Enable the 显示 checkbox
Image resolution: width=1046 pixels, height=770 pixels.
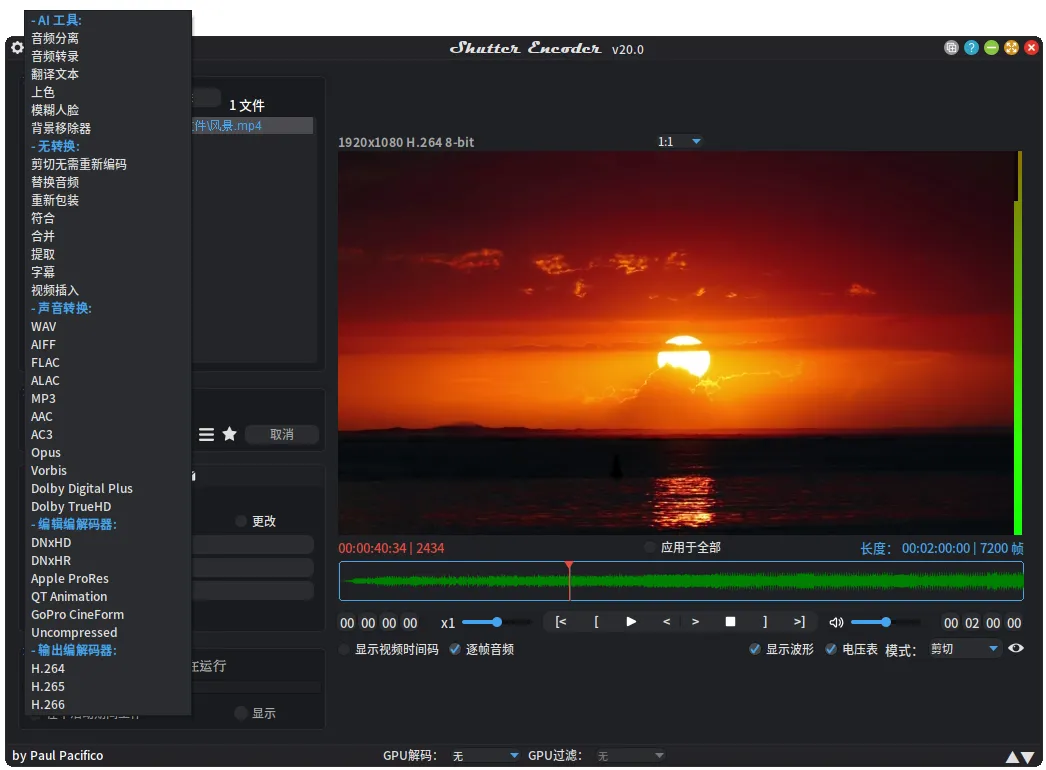pyautogui.click(x=241, y=713)
